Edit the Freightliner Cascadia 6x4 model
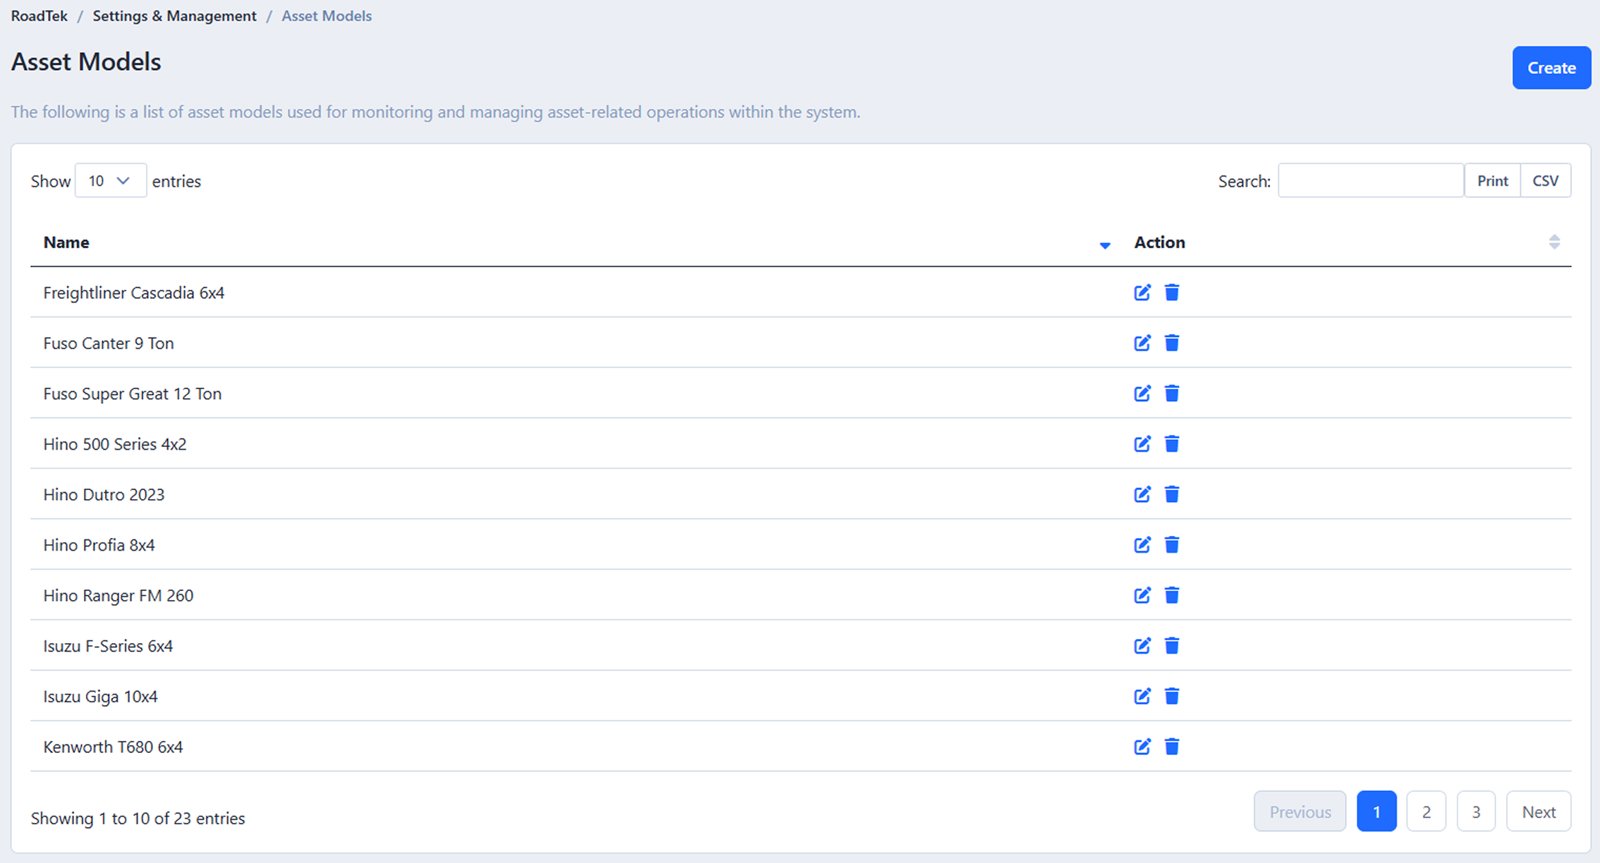1600x863 pixels. click(x=1142, y=293)
